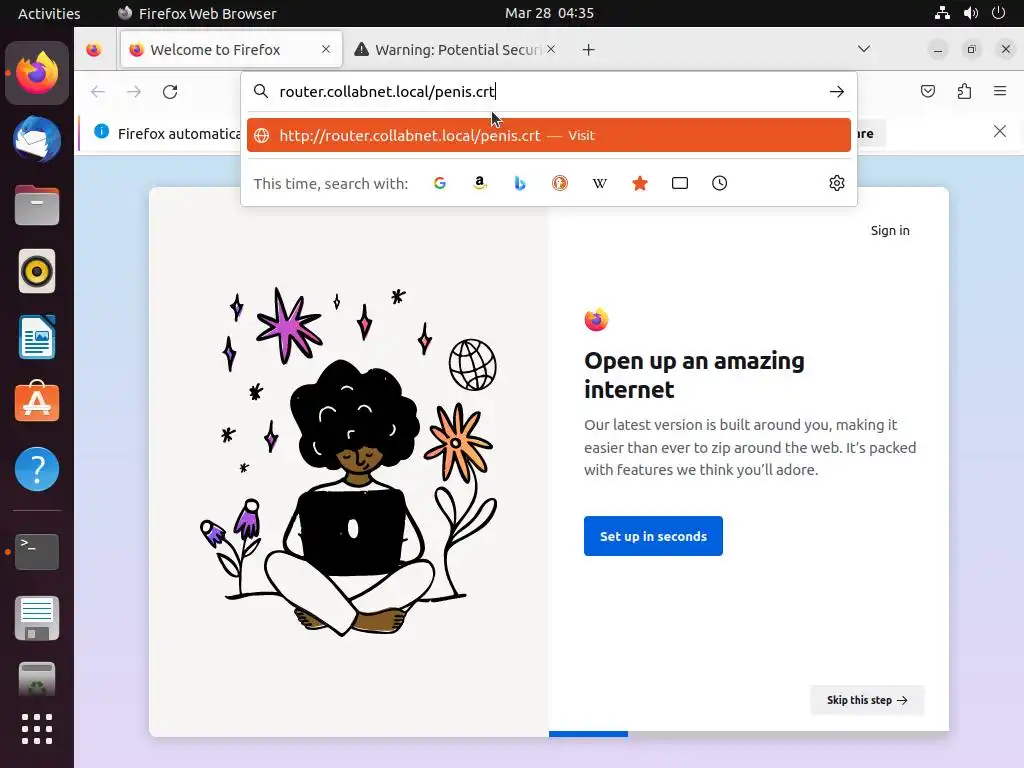
Task: Click Firefox icon in the dock
Action: (37, 73)
